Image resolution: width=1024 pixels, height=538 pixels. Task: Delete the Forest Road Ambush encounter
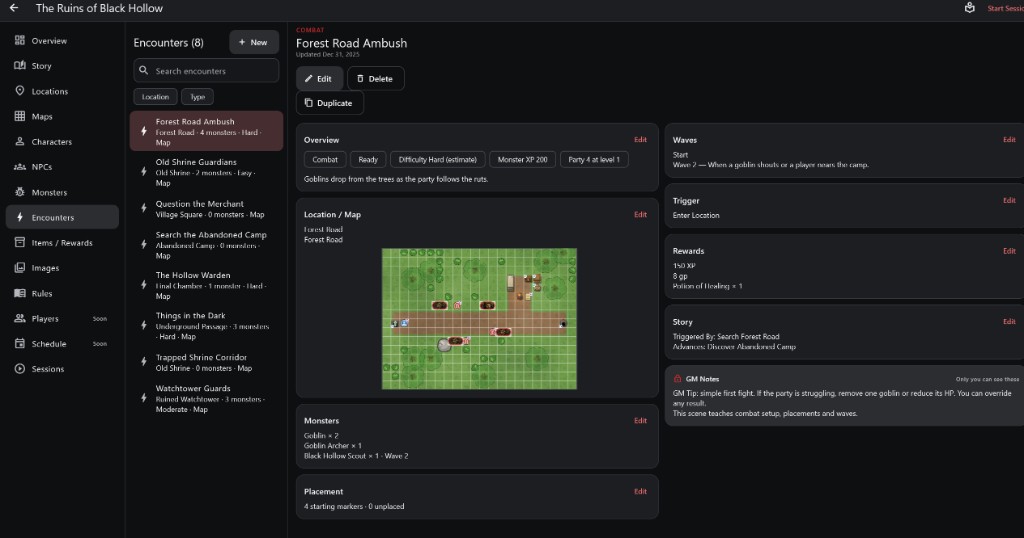pyautogui.click(x=376, y=78)
